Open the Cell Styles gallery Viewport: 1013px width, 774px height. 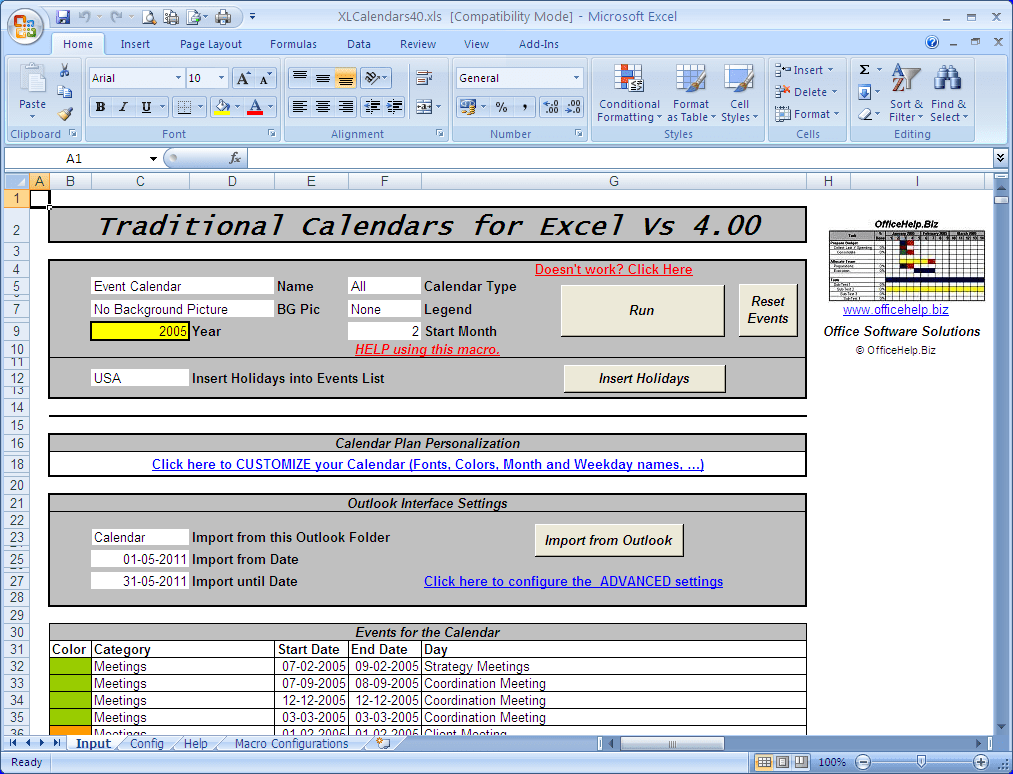[739, 95]
